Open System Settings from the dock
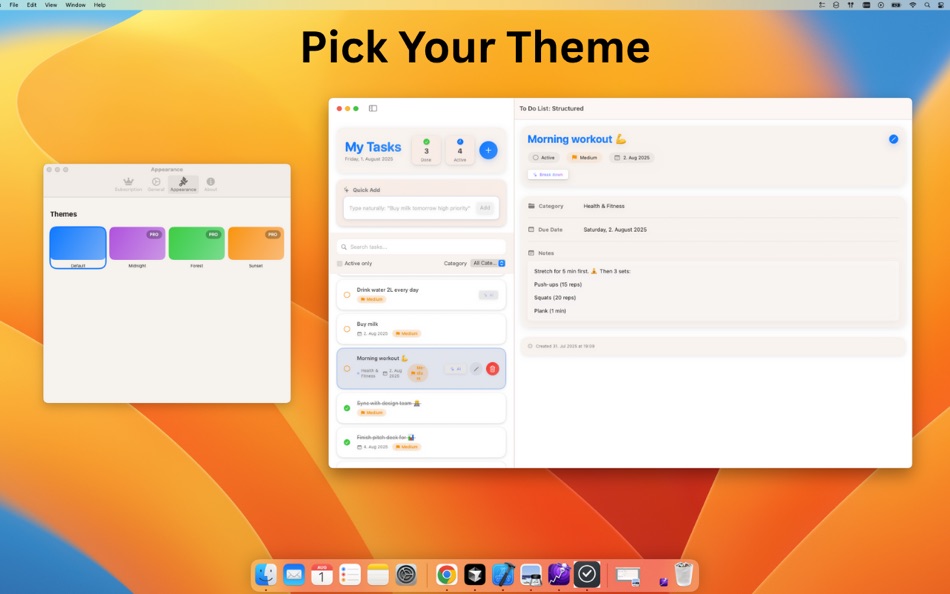950x594 pixels. [406, 575]
